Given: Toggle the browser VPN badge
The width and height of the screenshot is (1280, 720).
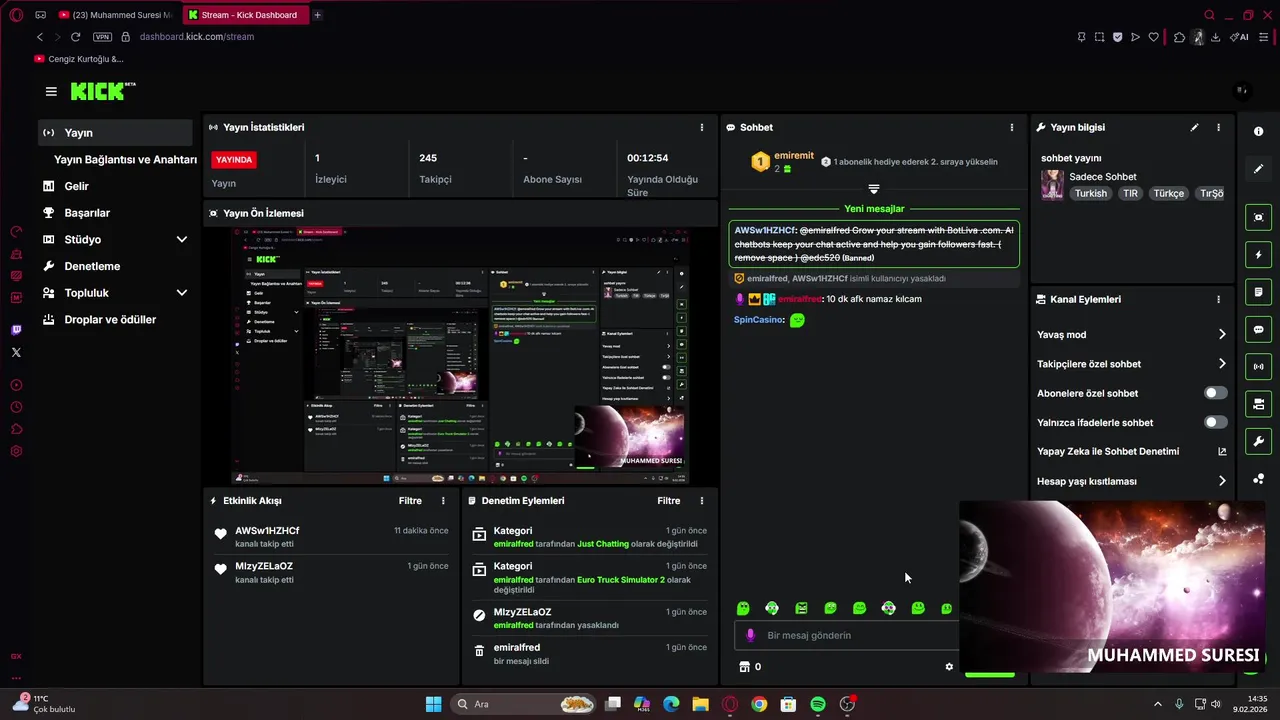Looking at the screenshot, I should 102,37.
